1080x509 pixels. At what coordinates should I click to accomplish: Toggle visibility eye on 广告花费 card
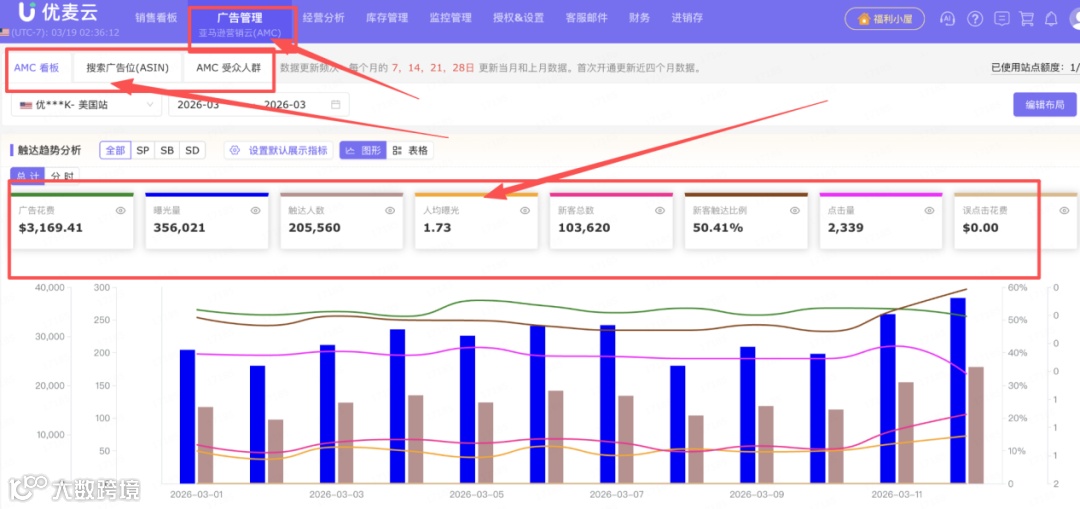point(121,211)
